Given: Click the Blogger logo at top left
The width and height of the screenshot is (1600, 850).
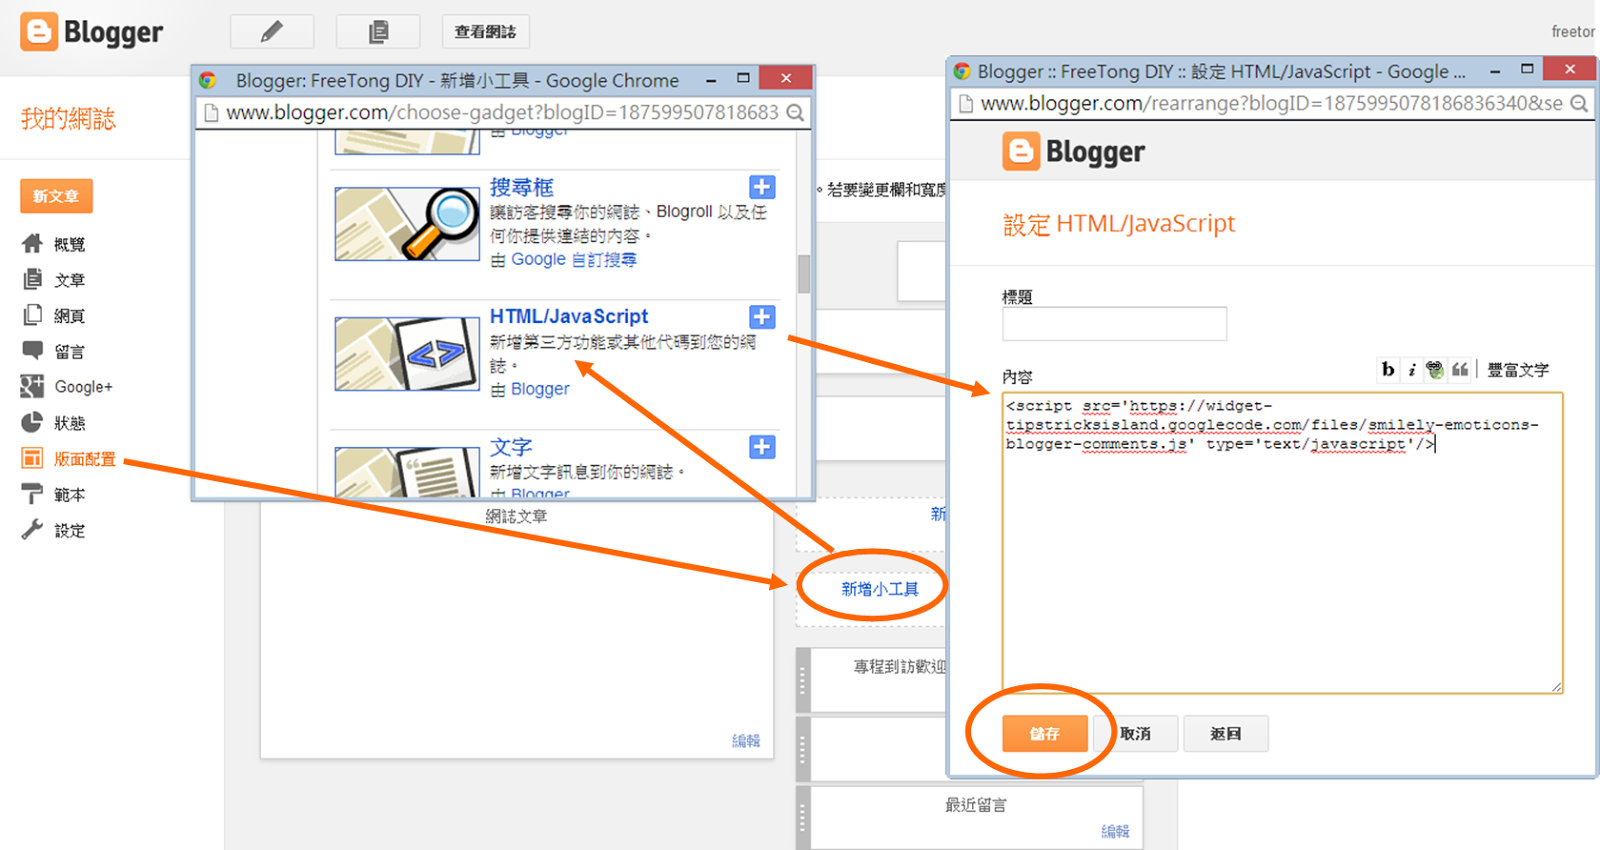Looking at the screenshot, I should coord(92,32).
